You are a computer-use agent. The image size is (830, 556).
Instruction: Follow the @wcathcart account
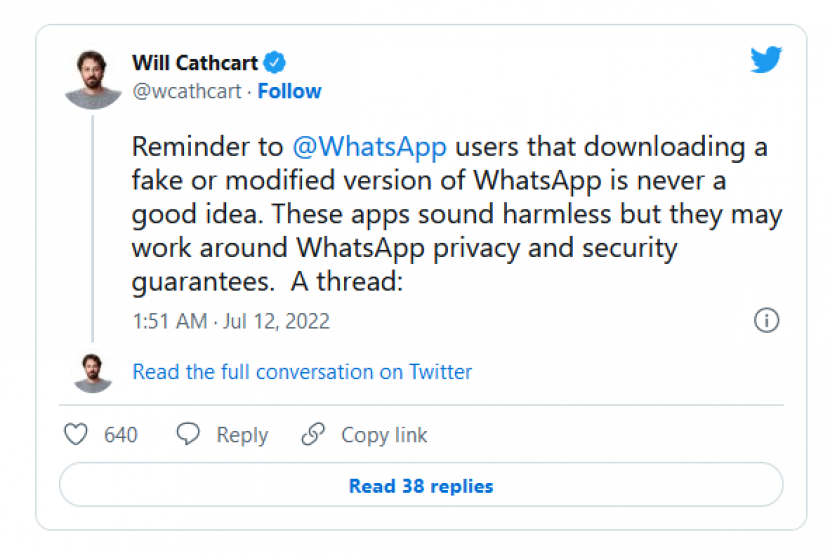point(289,91)
